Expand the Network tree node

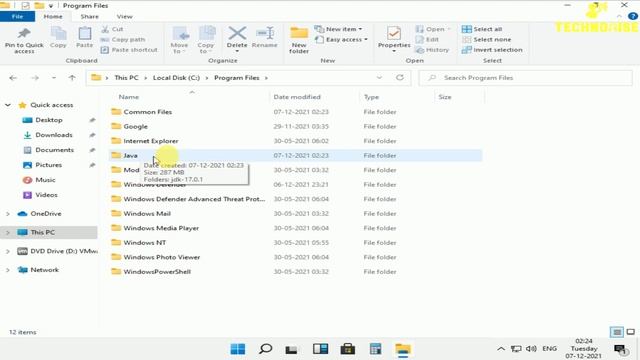pyautogui.click(x=8, y=270)
